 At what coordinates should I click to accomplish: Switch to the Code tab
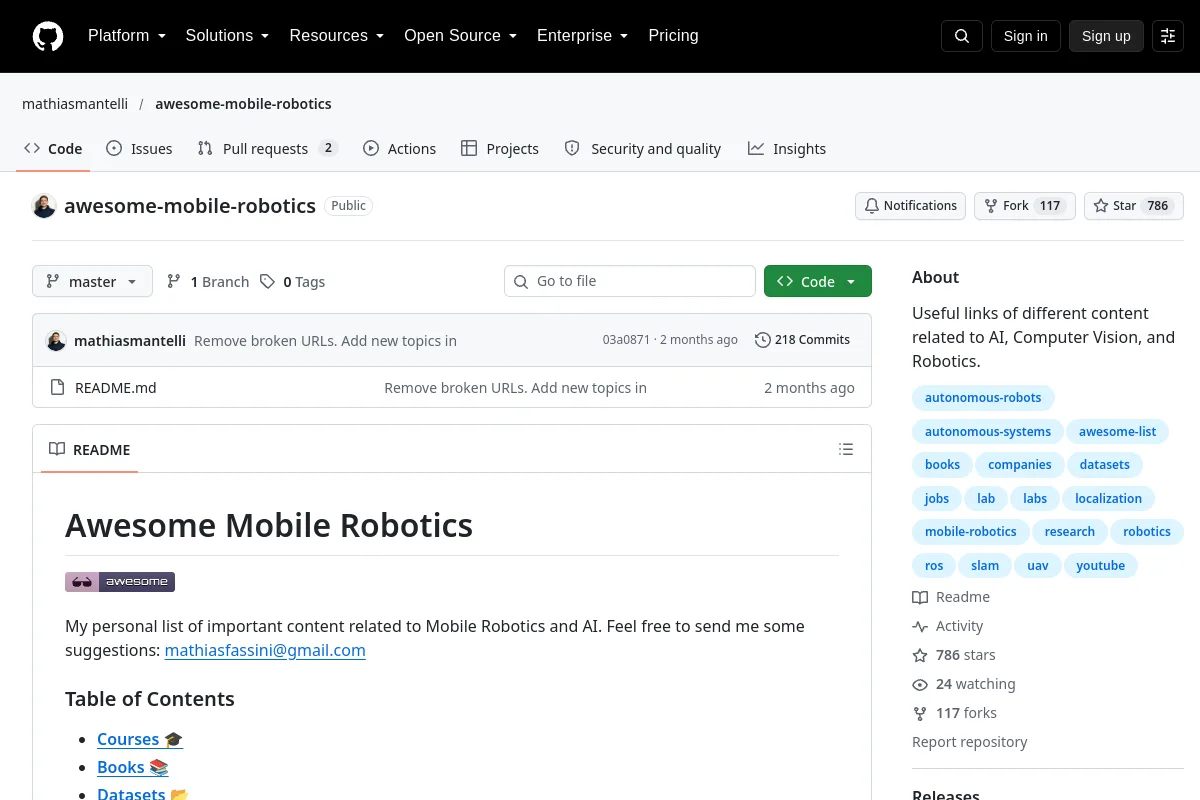[x=53, y=148]
